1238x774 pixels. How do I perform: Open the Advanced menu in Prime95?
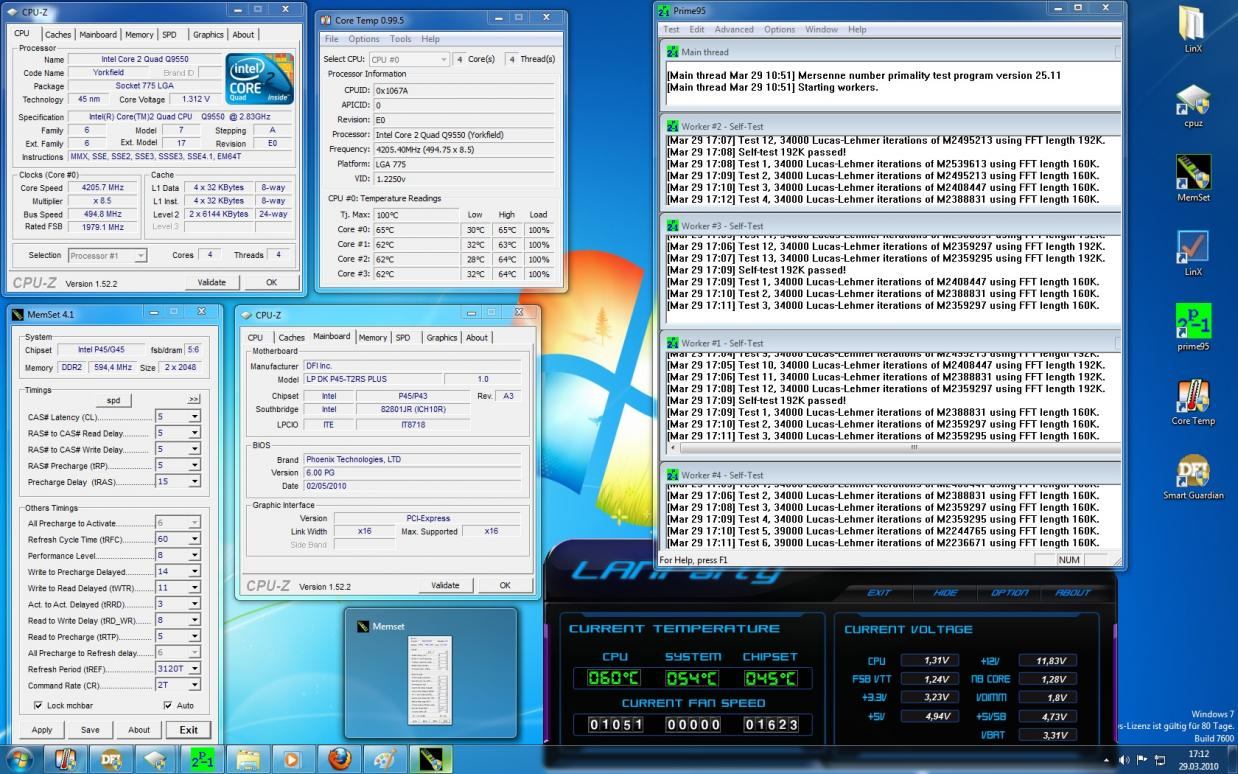(734, 29)
